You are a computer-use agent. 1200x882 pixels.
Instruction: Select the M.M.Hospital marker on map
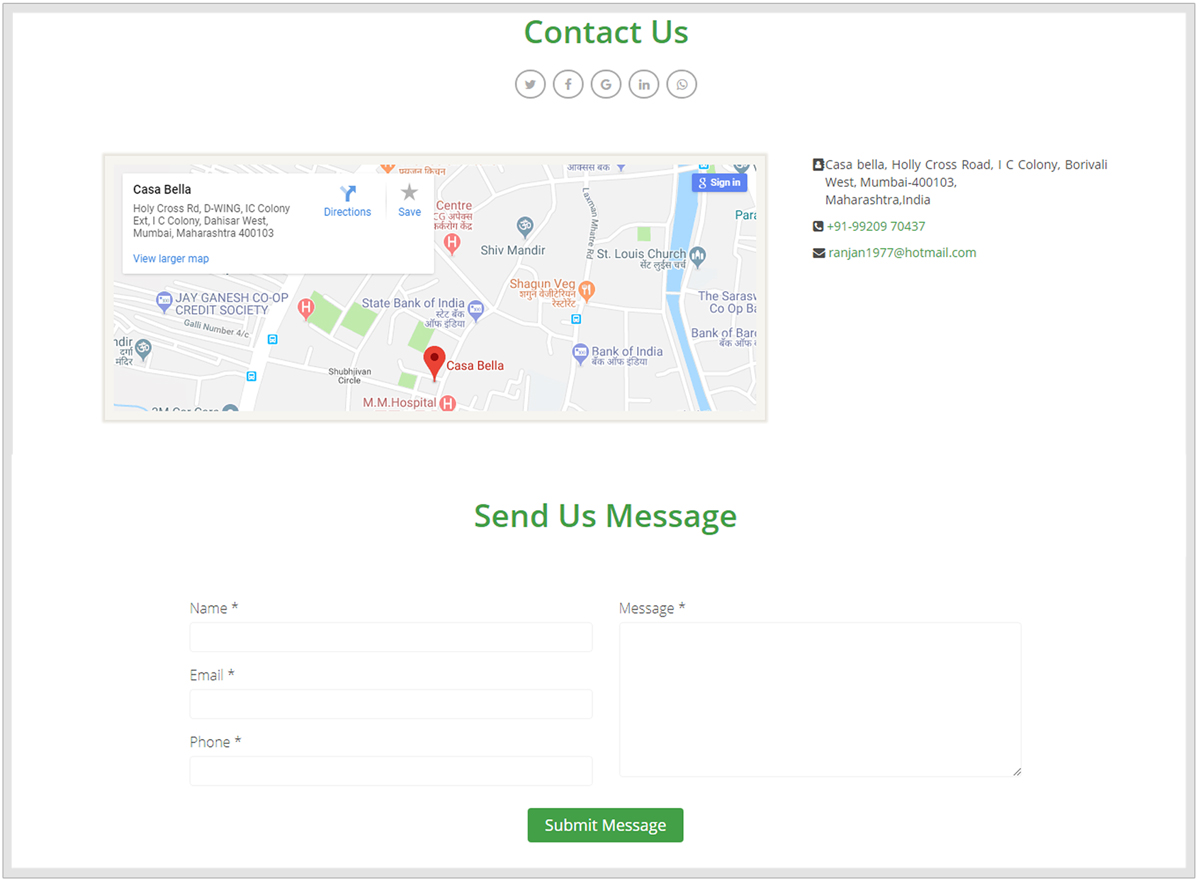click(x=448, y=403)
